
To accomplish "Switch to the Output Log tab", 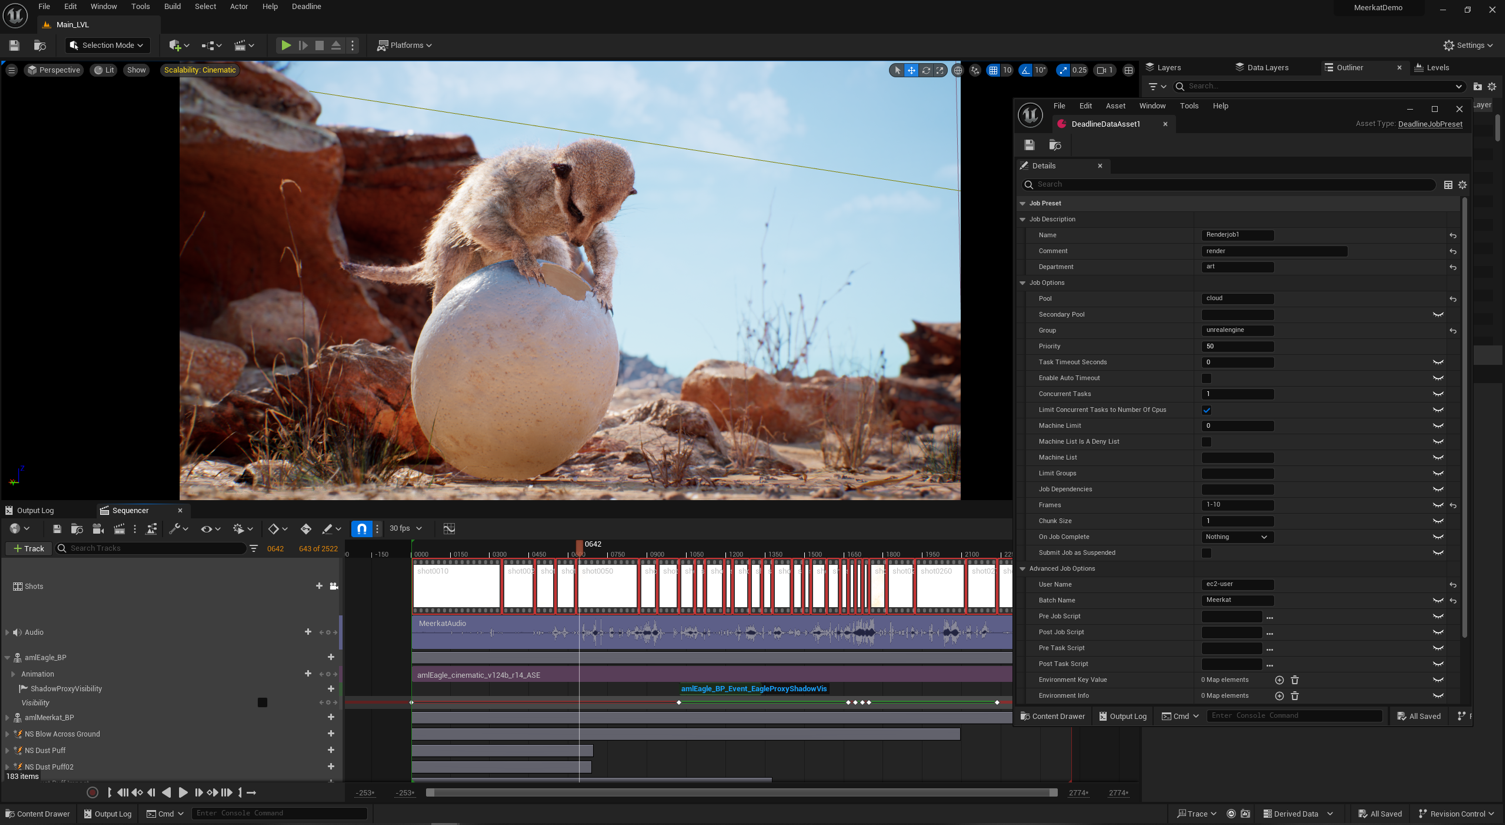I will tap(33, 510).
